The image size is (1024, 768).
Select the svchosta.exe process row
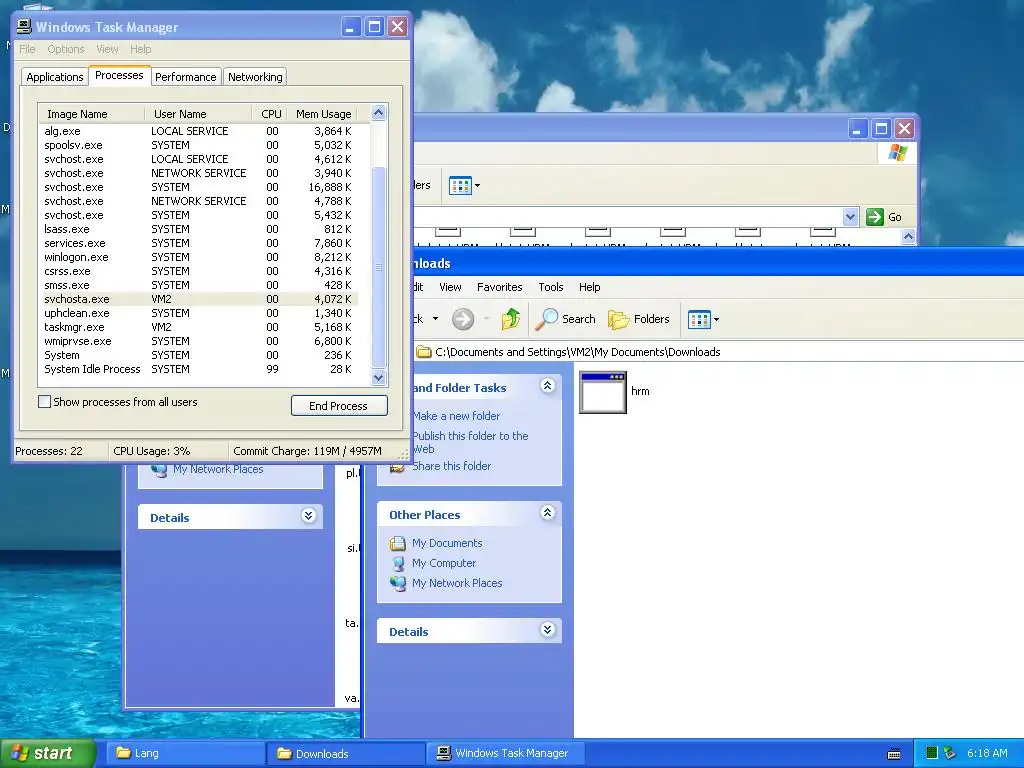click(199, 299)
